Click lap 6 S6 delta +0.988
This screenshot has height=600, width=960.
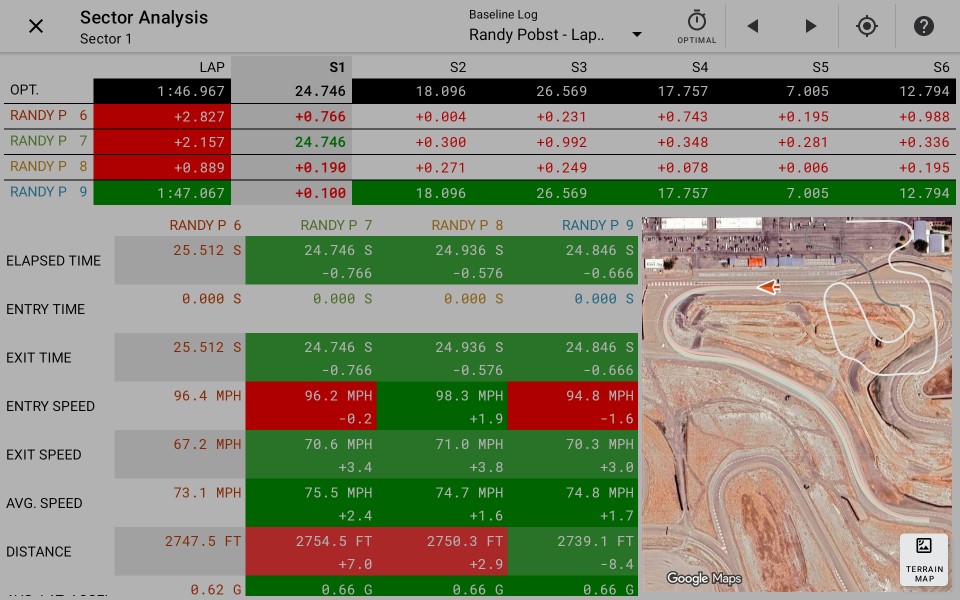(x=924, y=116)
